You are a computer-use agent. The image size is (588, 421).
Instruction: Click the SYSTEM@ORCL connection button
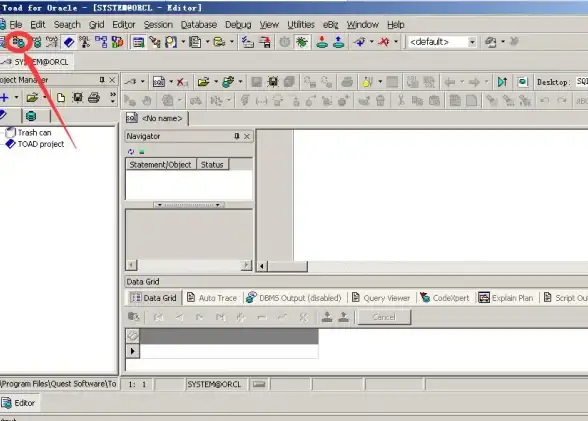tap(36, 62)
